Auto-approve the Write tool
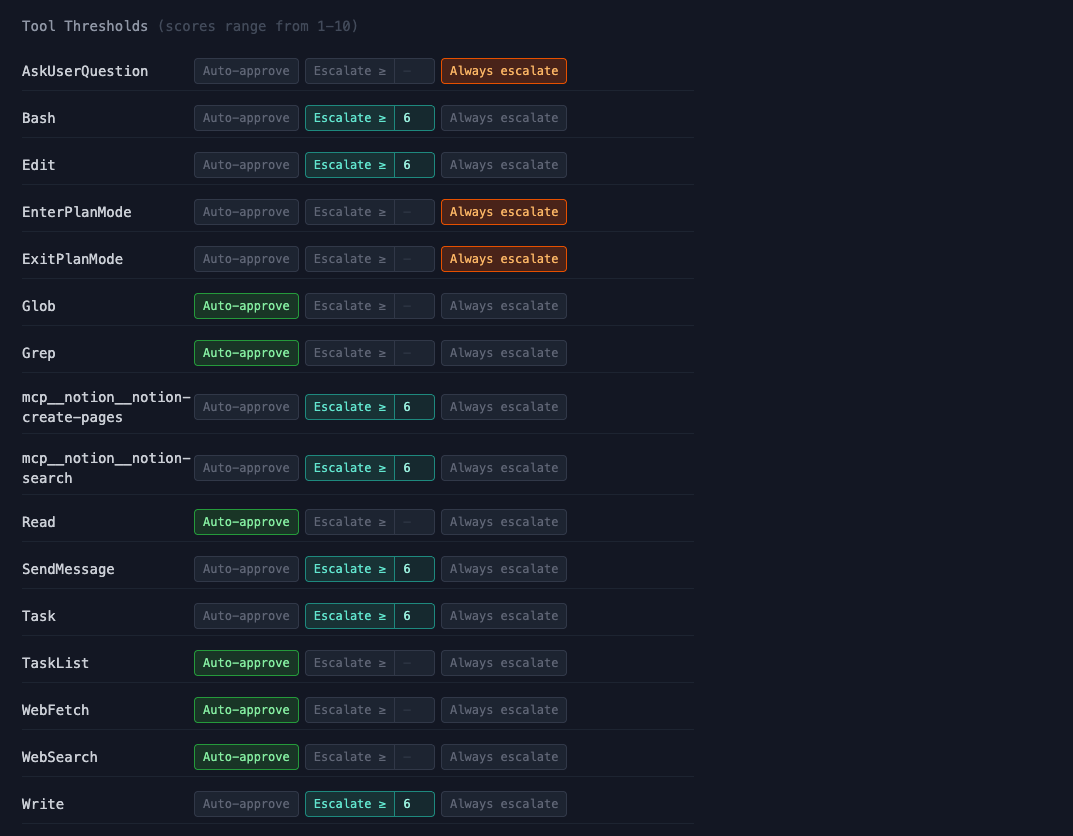The height and width of the screenshot is (836, 1073). pos(246,803)
